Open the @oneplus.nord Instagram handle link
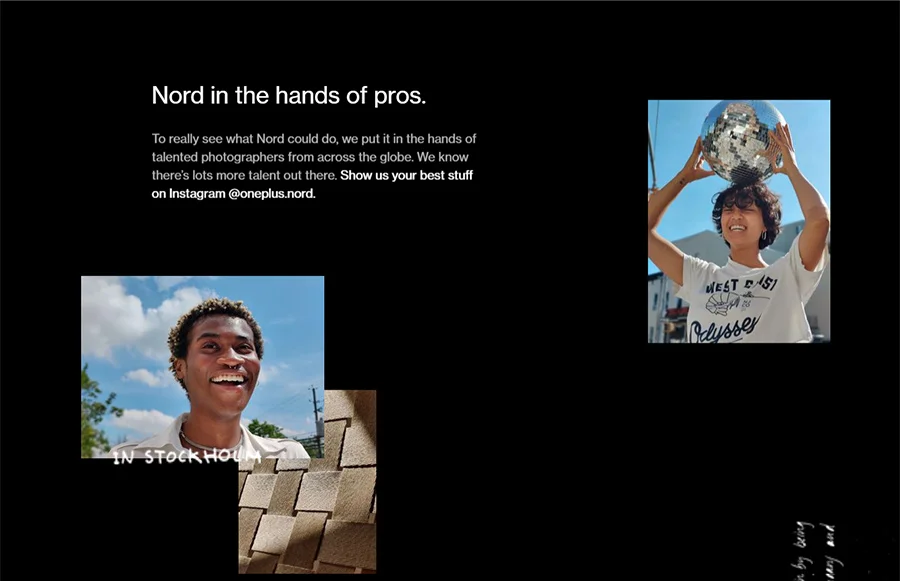 271,193
